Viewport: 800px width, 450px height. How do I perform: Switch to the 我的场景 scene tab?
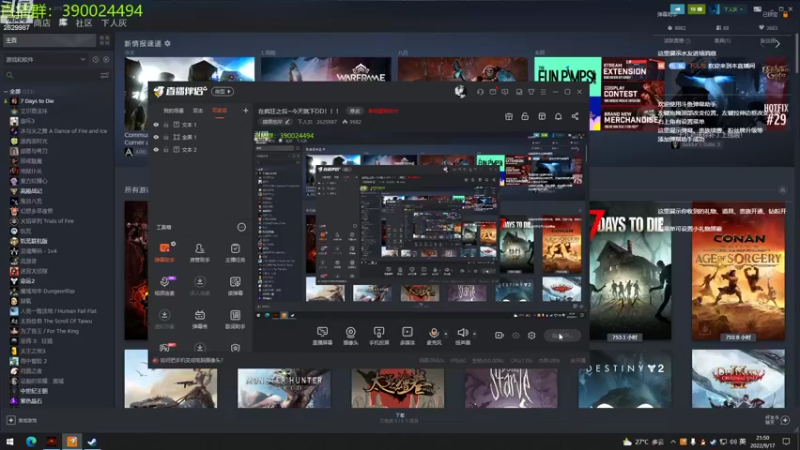point(173,110)
